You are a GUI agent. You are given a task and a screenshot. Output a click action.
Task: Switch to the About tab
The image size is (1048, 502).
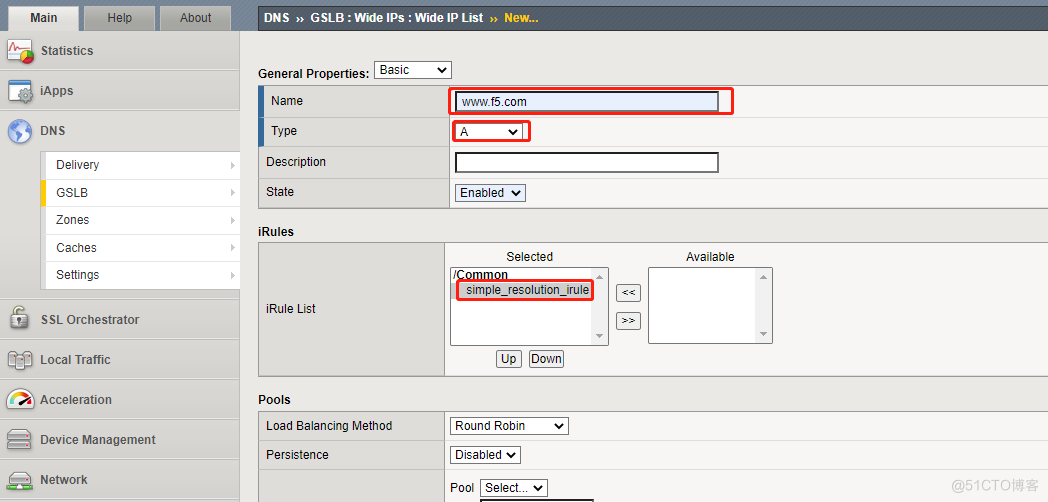[x=195, y=17]
